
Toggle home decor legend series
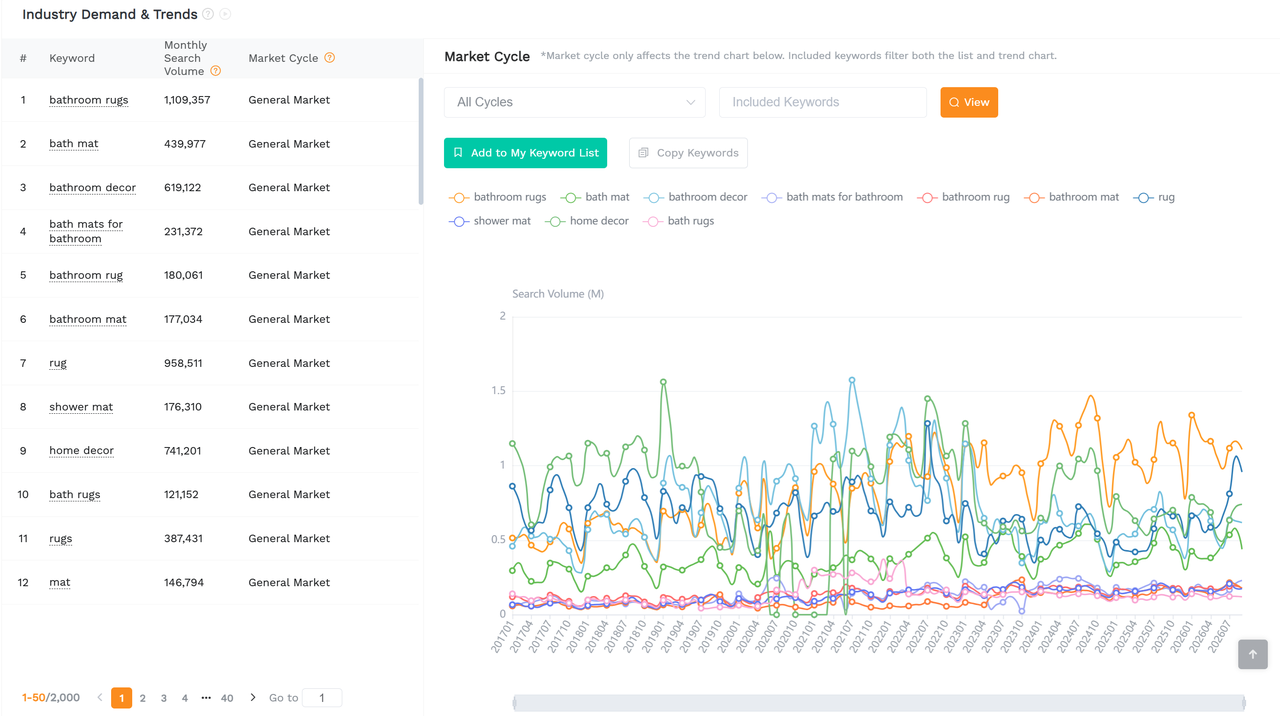587,221
